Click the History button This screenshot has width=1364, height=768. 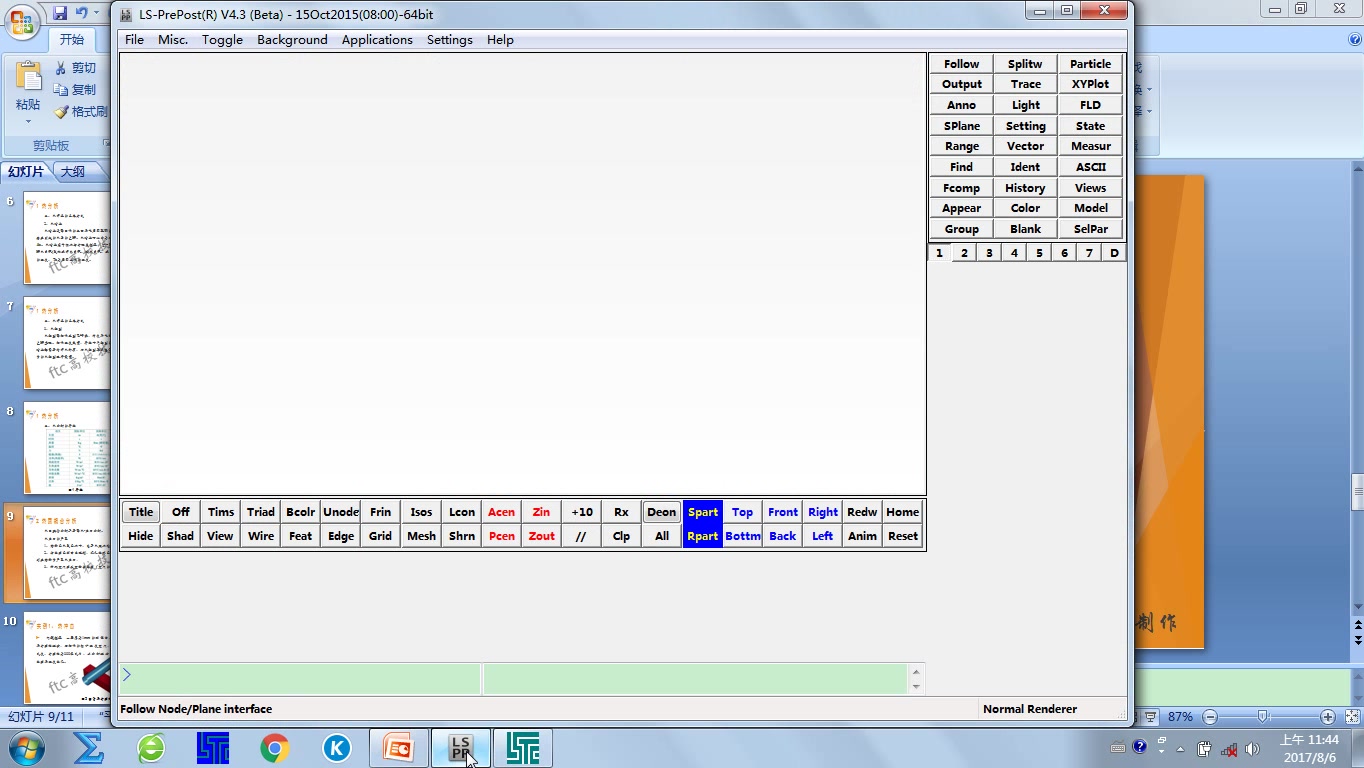pyautogui.click(x=1025, y=188)
